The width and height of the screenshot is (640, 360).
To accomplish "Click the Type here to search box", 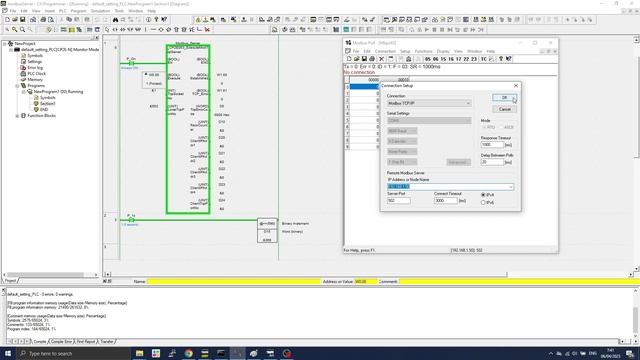I will click(73, 353).
